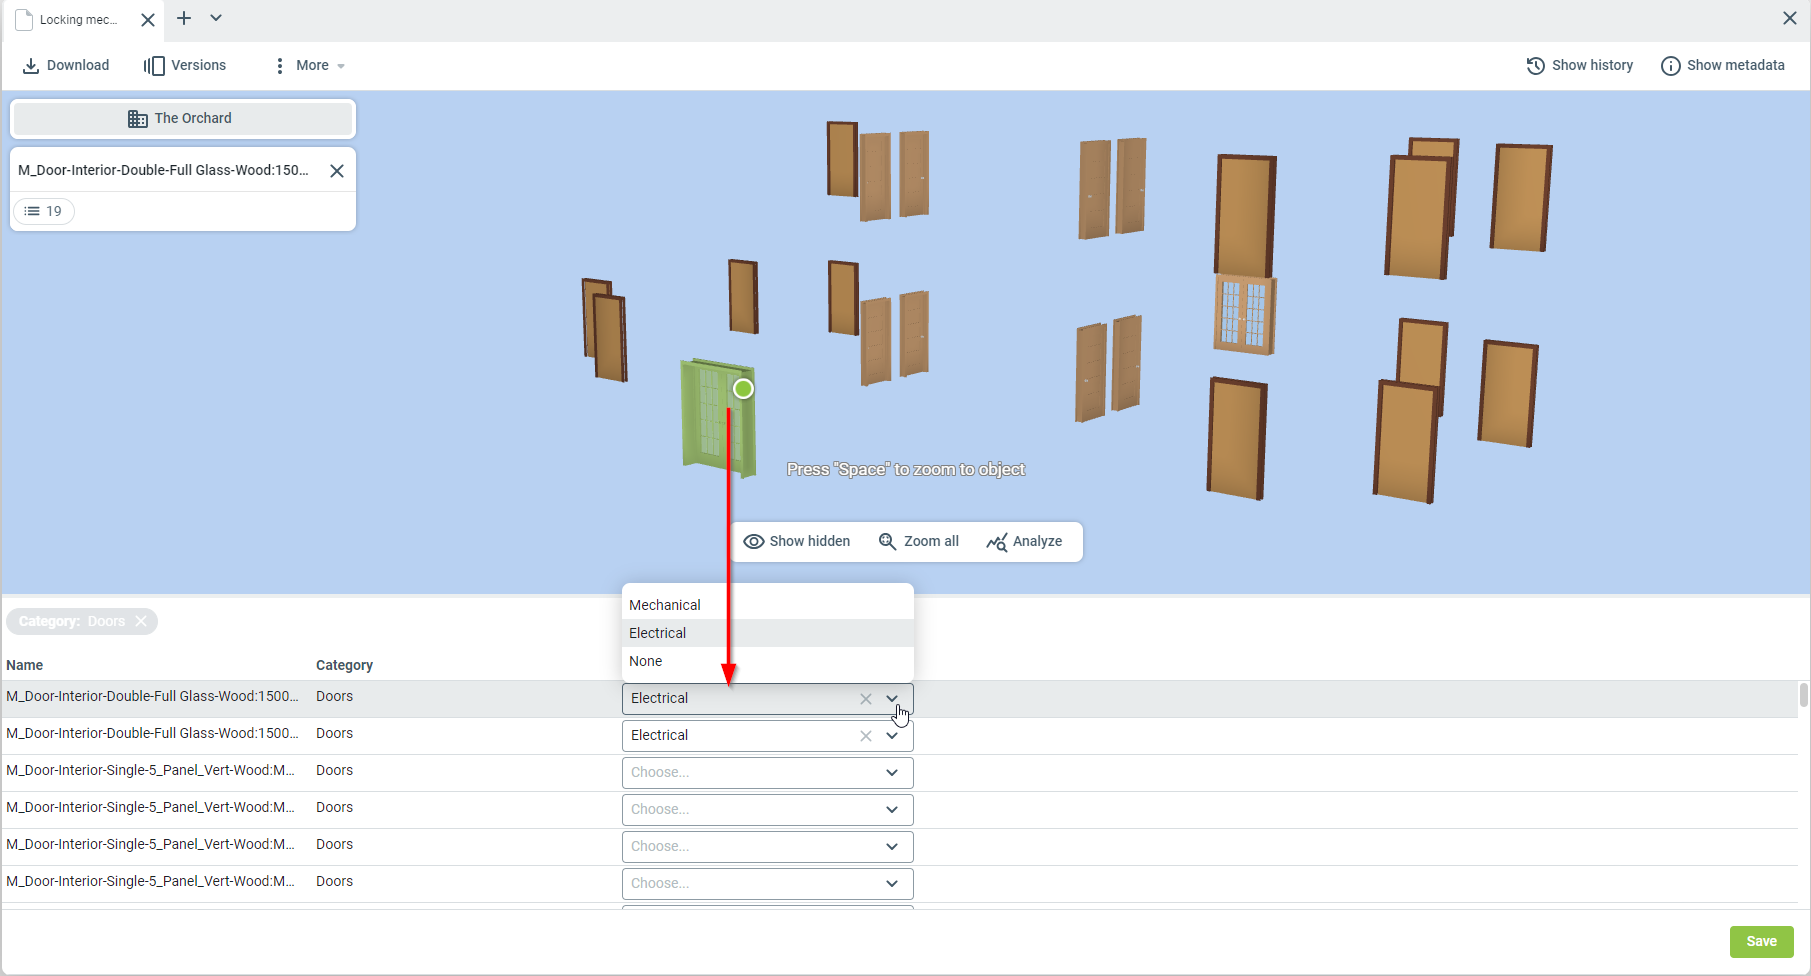Show history of the document
This screenshot has width=1811, height=976.
click(1579, 66)
